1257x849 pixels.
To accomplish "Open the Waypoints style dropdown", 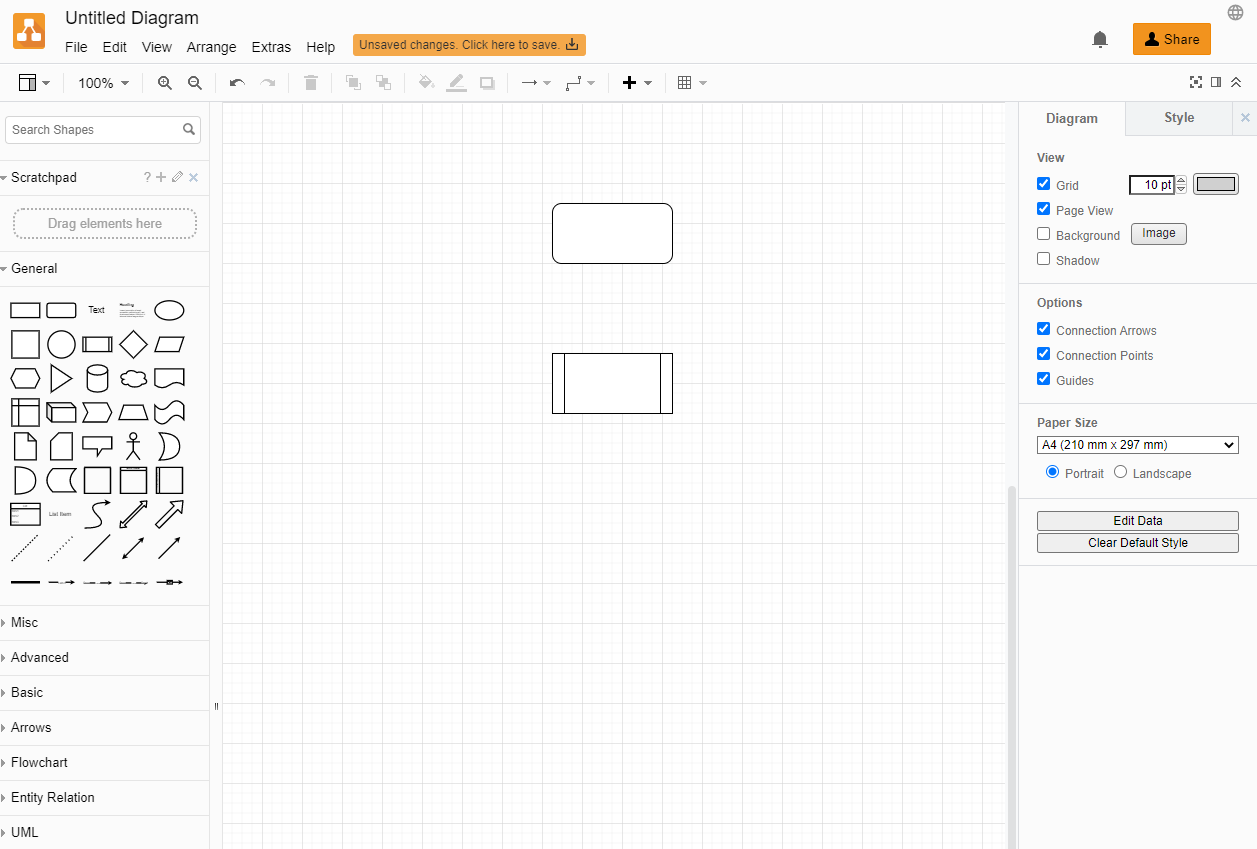I will (580, 83).
